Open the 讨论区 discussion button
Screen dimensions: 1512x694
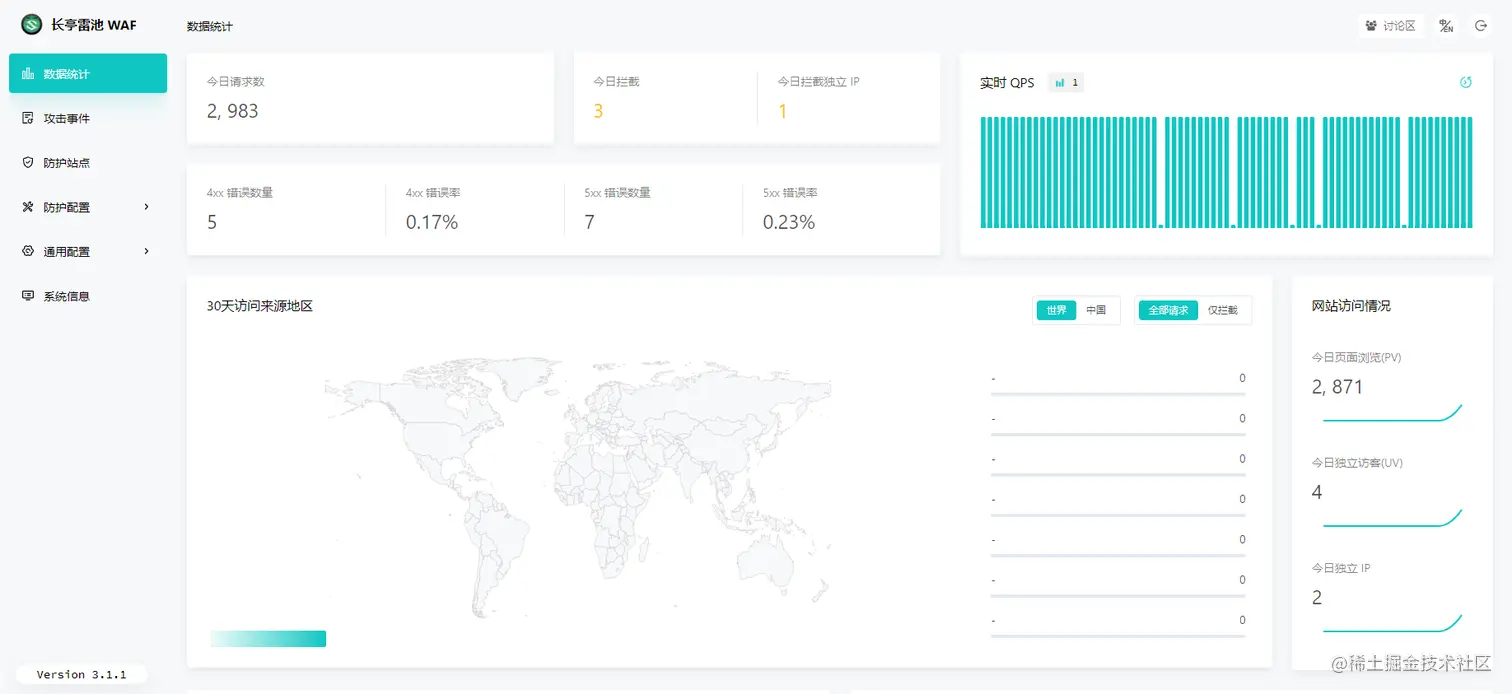pyautogui.click(x=1391, y=26)
